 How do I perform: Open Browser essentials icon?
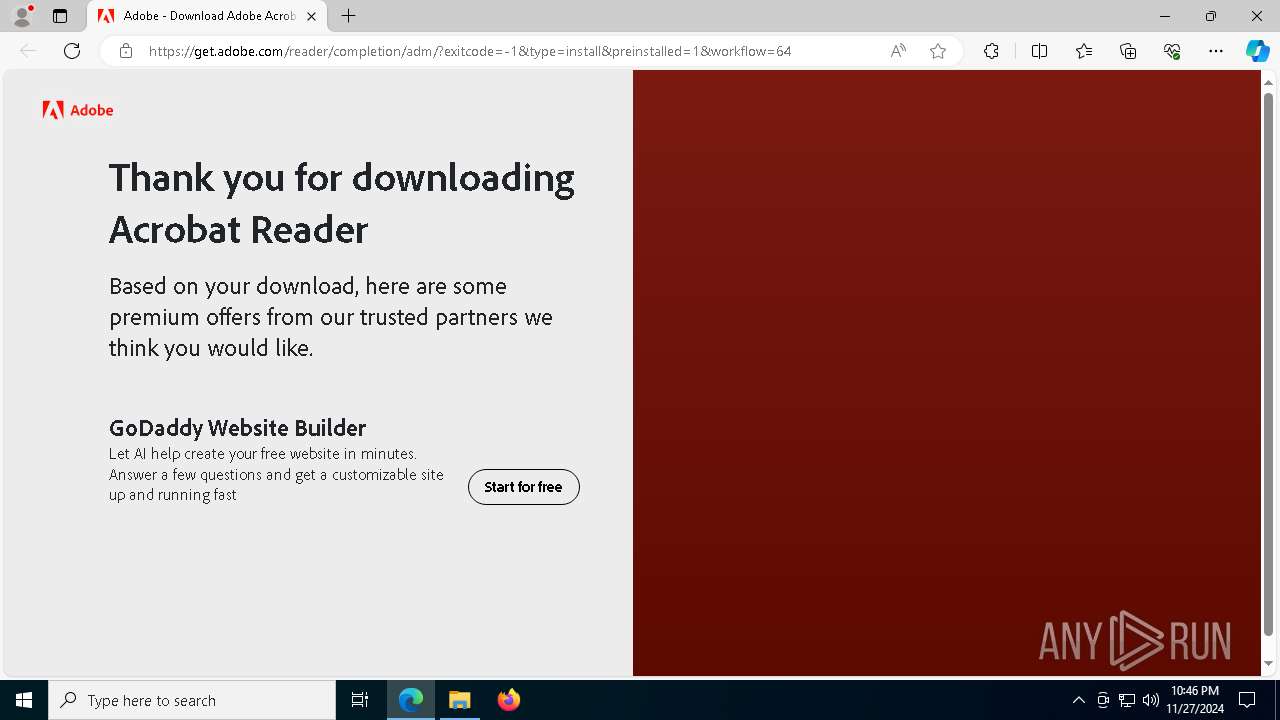tap(1172, 51)
